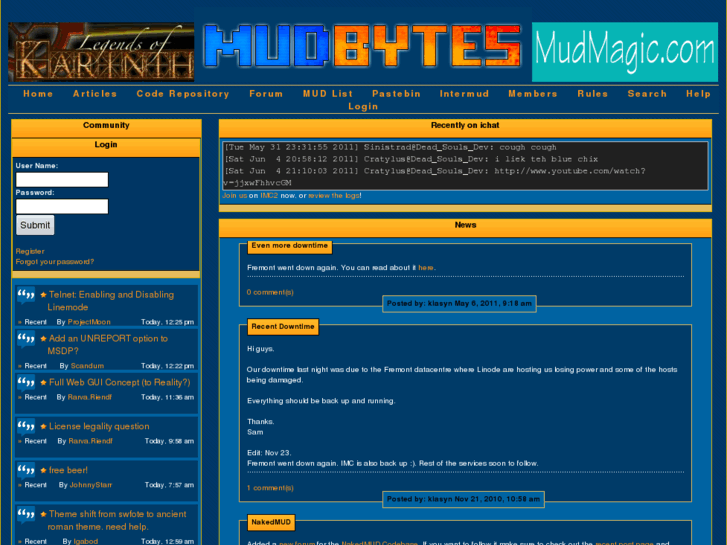Open the Full Web GUI Concept thread

click(120, 383)
